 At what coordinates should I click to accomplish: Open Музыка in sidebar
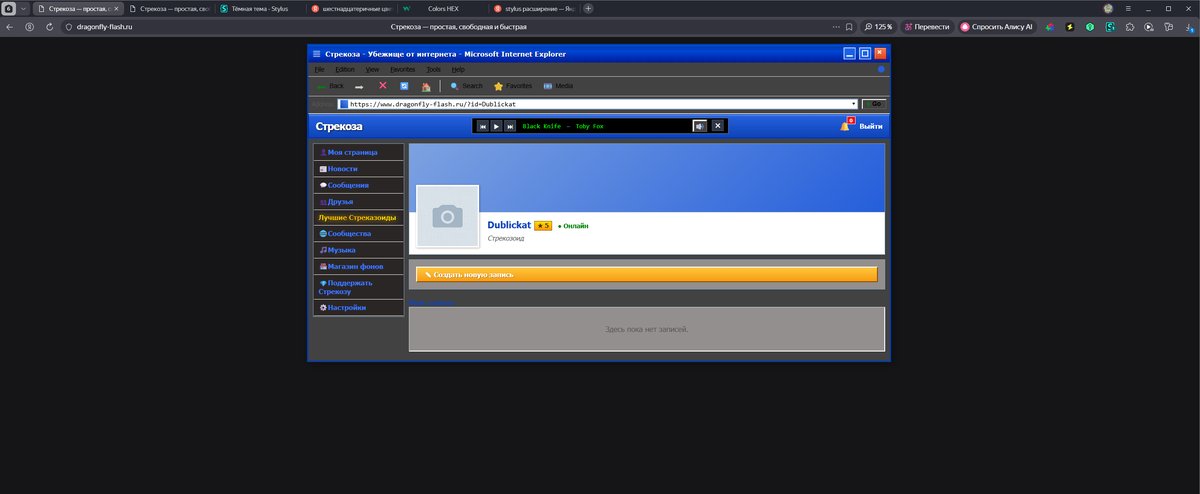[359, 250]
